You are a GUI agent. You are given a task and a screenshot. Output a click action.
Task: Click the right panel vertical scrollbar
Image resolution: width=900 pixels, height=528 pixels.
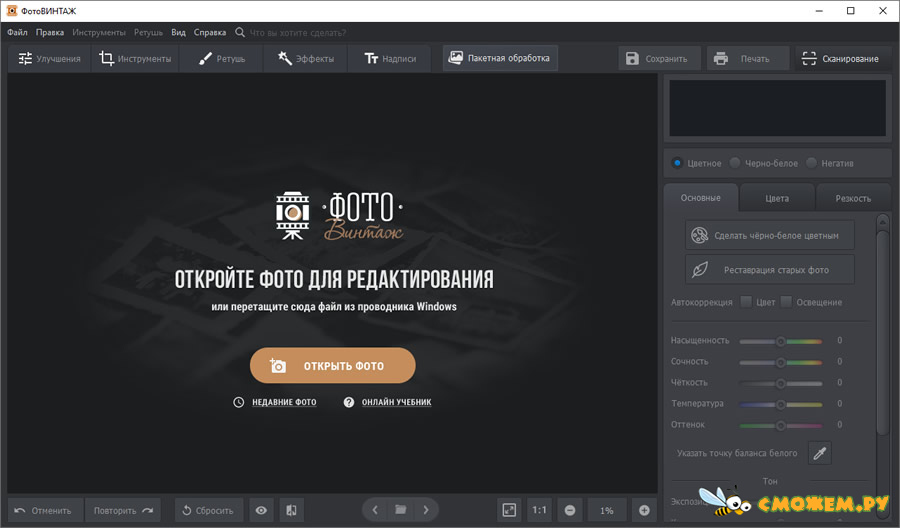(x=883, y=333)
